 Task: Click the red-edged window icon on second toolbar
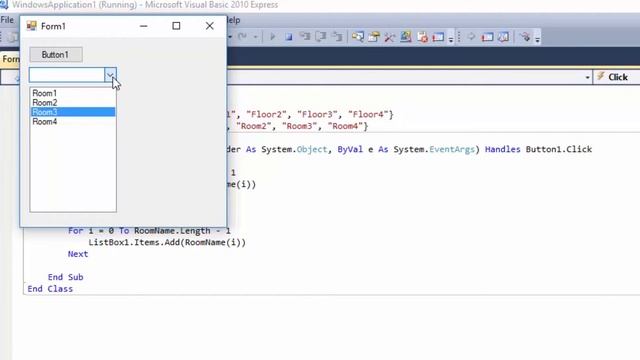(487, 37)
